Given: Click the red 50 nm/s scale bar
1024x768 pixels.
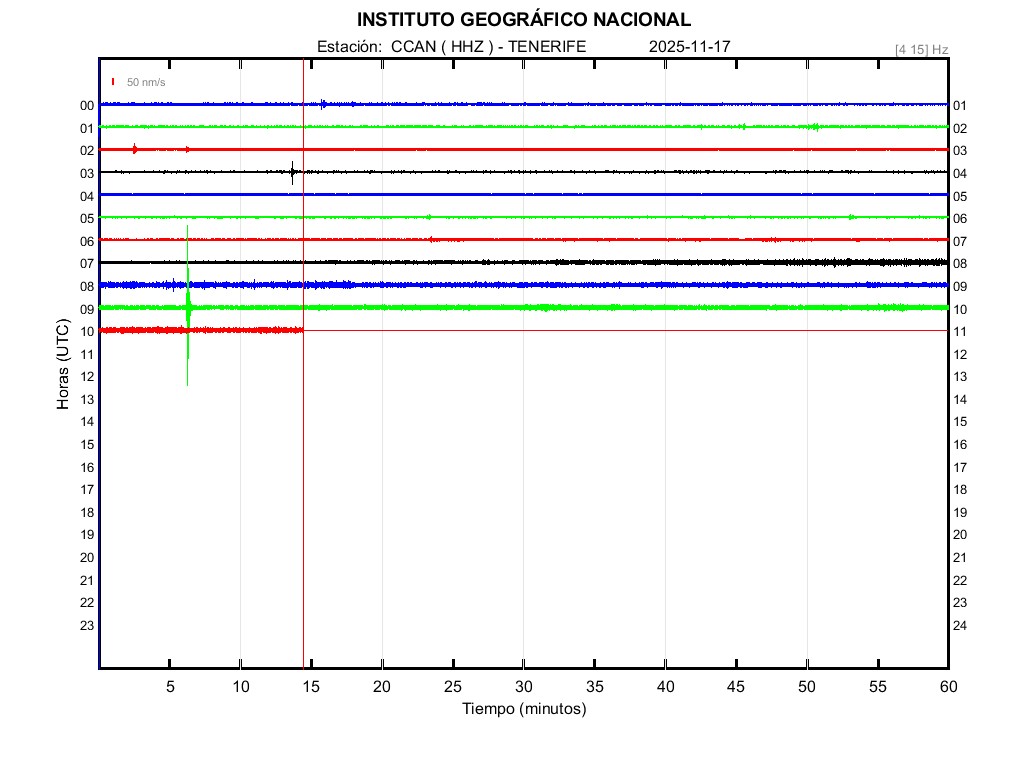Looking at the screenshot, I should point(113,82).
